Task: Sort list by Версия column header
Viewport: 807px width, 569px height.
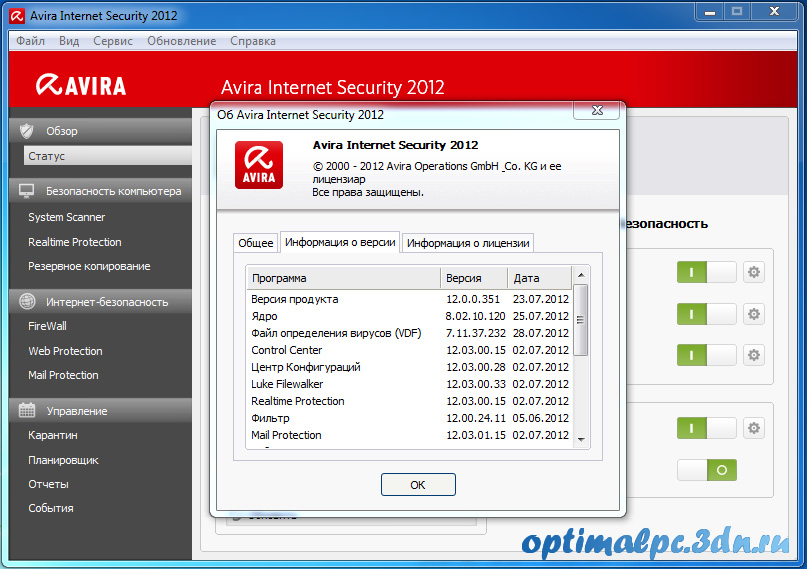Action: click(474, 278)
